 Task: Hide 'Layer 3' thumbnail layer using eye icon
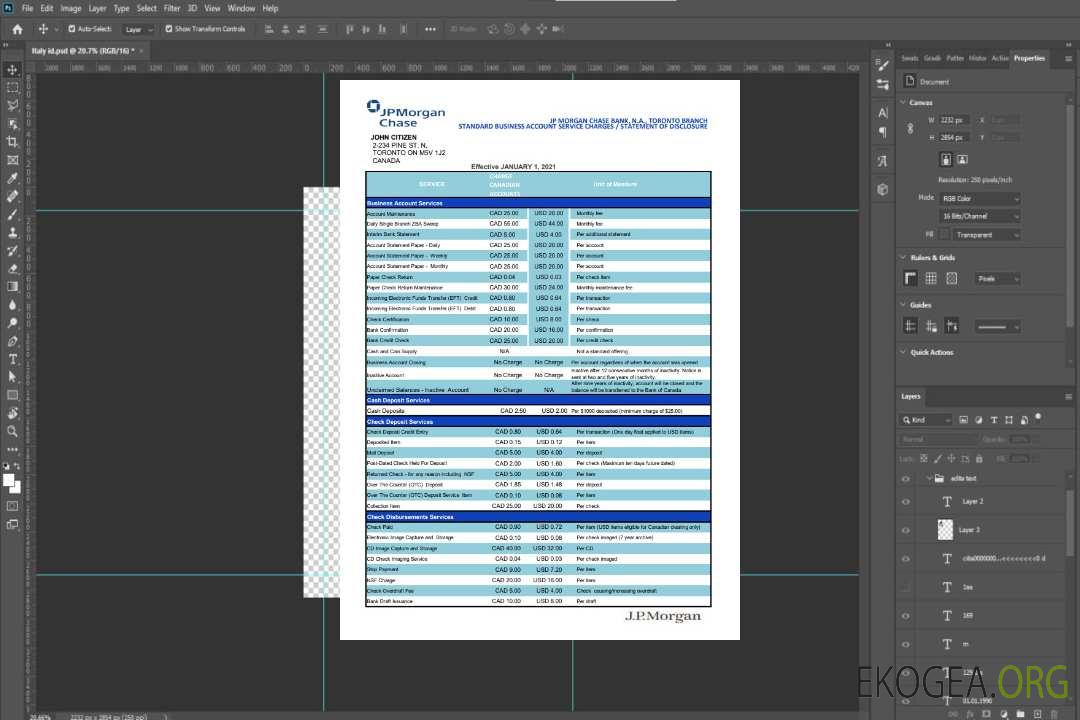click(906, 531)
